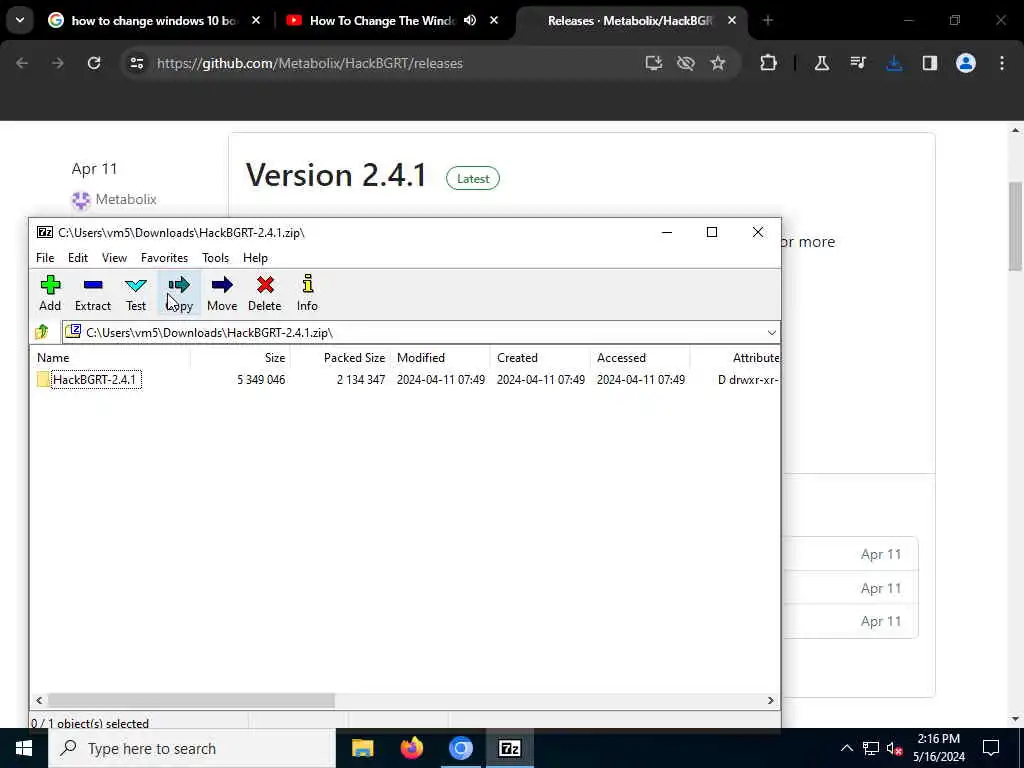
Task: Click the volume speaker tray icon
Action: (x=894, y=748)
